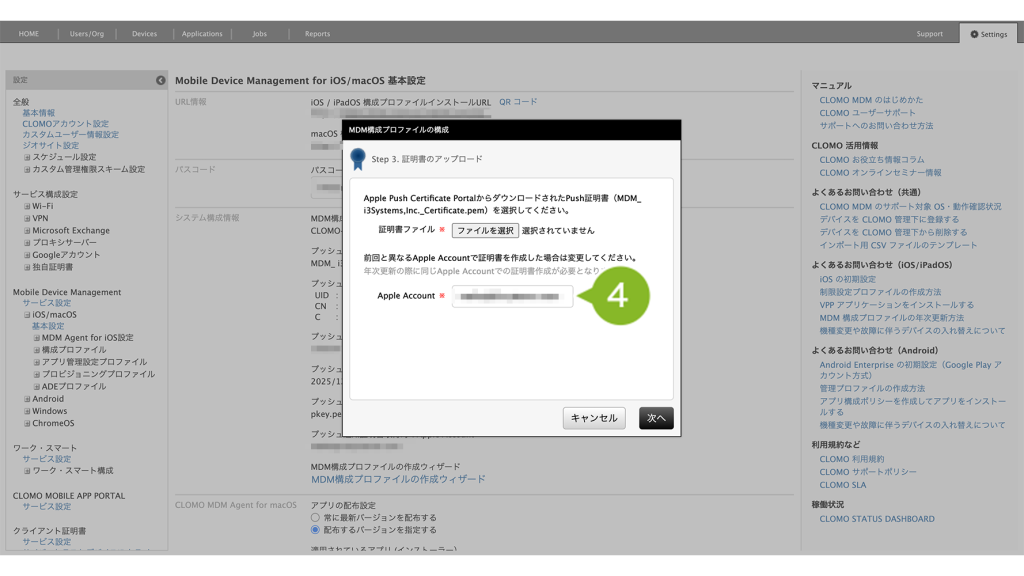The image size is (1024, 576).
Task: Click the 次へ button
Action: click(x=656, y=418)
